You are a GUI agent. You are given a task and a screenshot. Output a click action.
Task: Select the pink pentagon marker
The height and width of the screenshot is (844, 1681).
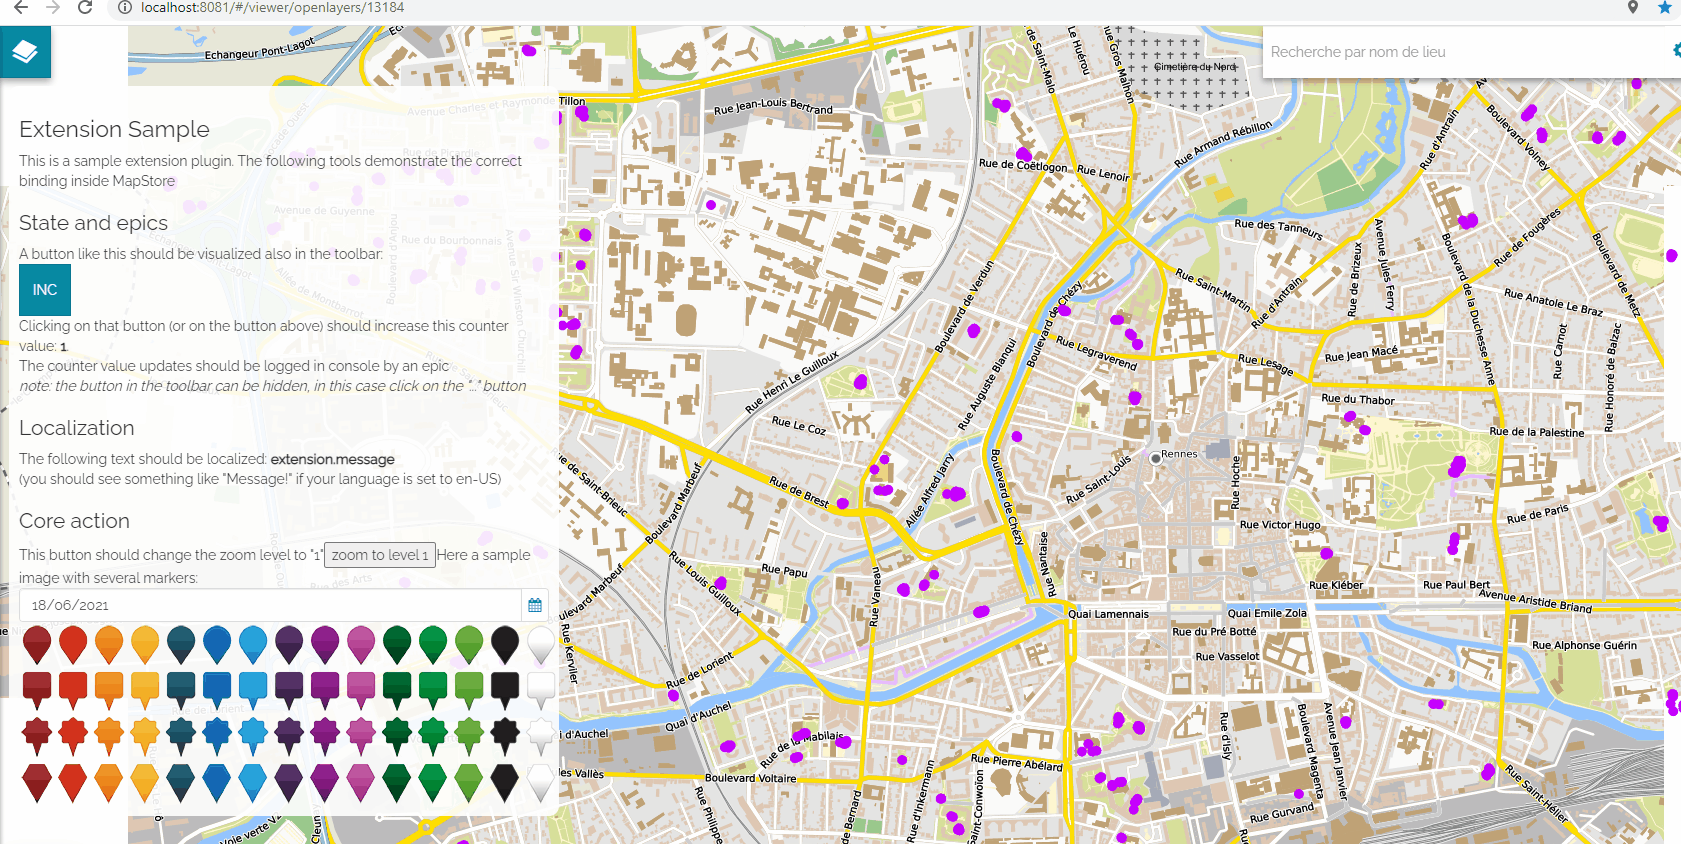pyautogui.click(x=361, y=782)
